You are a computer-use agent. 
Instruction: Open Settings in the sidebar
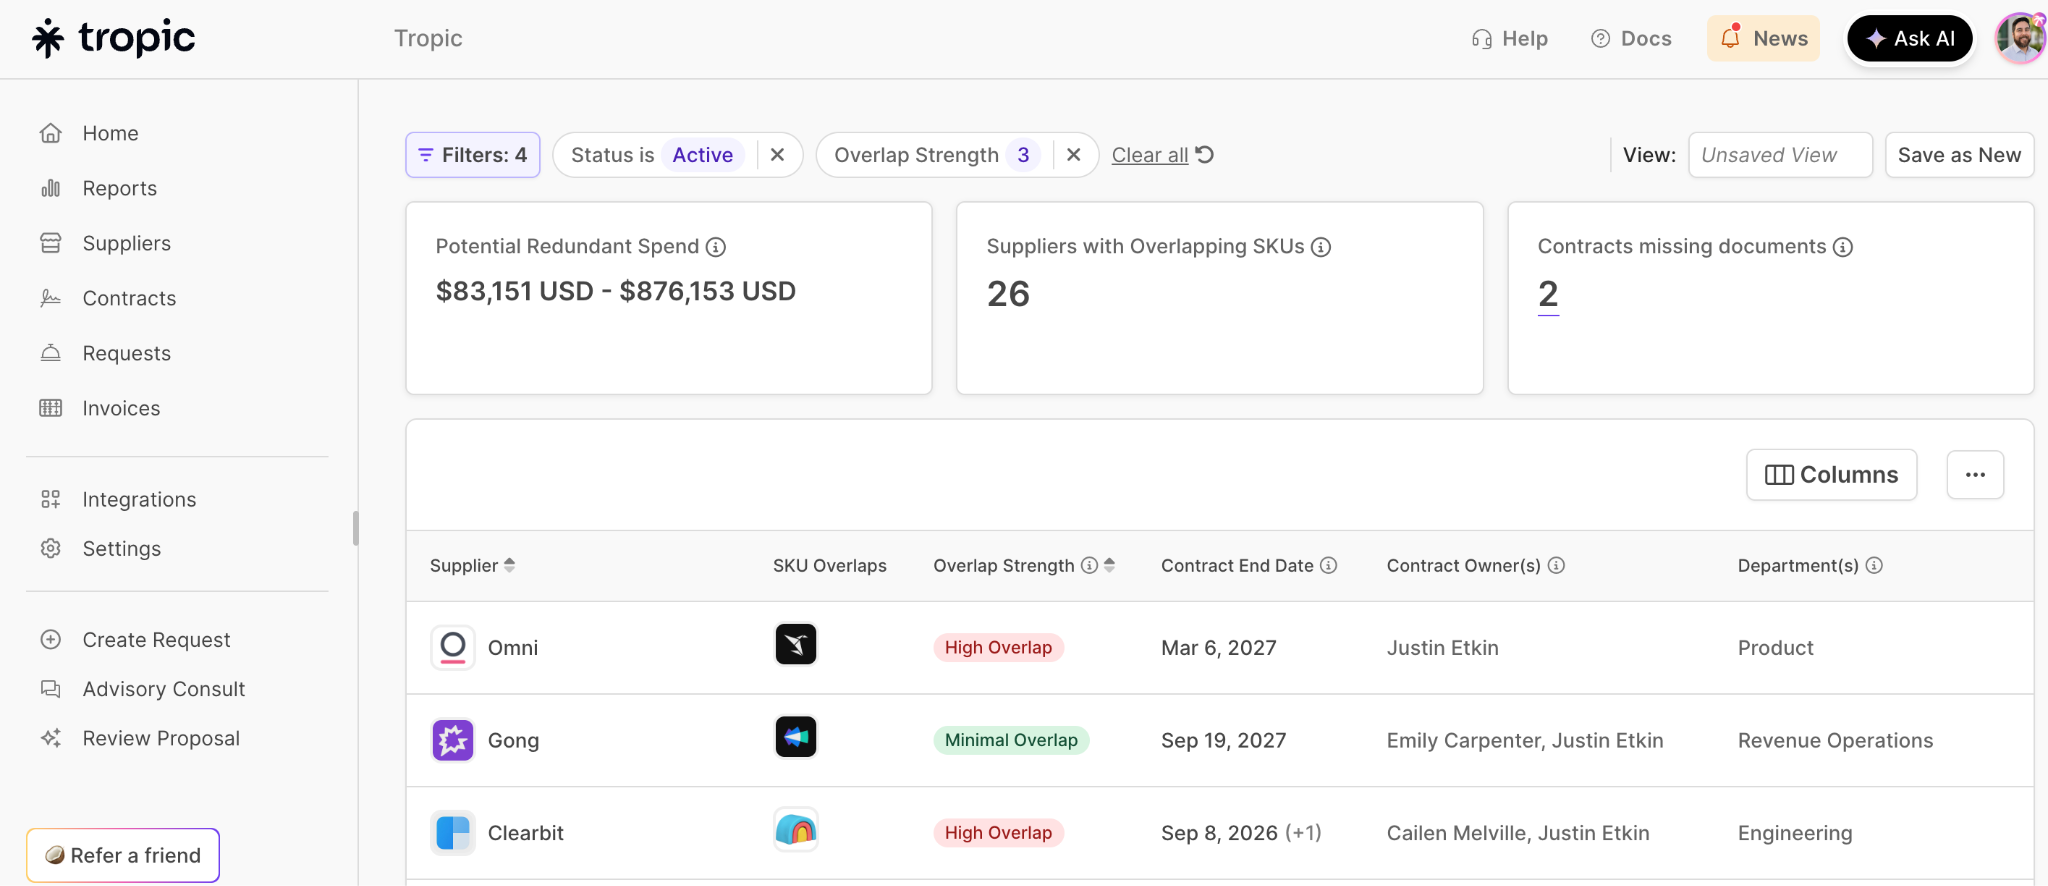pyautogui.click(x=121, y=548)
